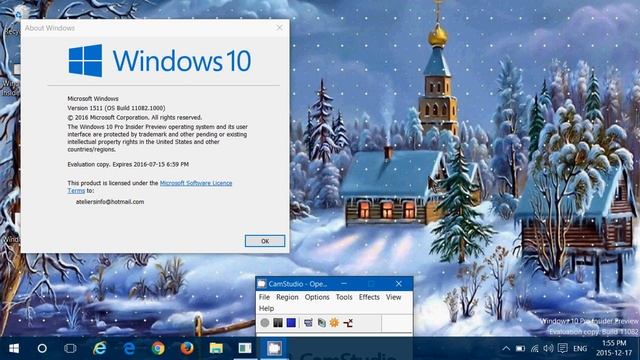The height and width of the screenshot is (360, 640).
Task: Launch Microsoft Edge from the taskbar
Action: tap(129, 349)
